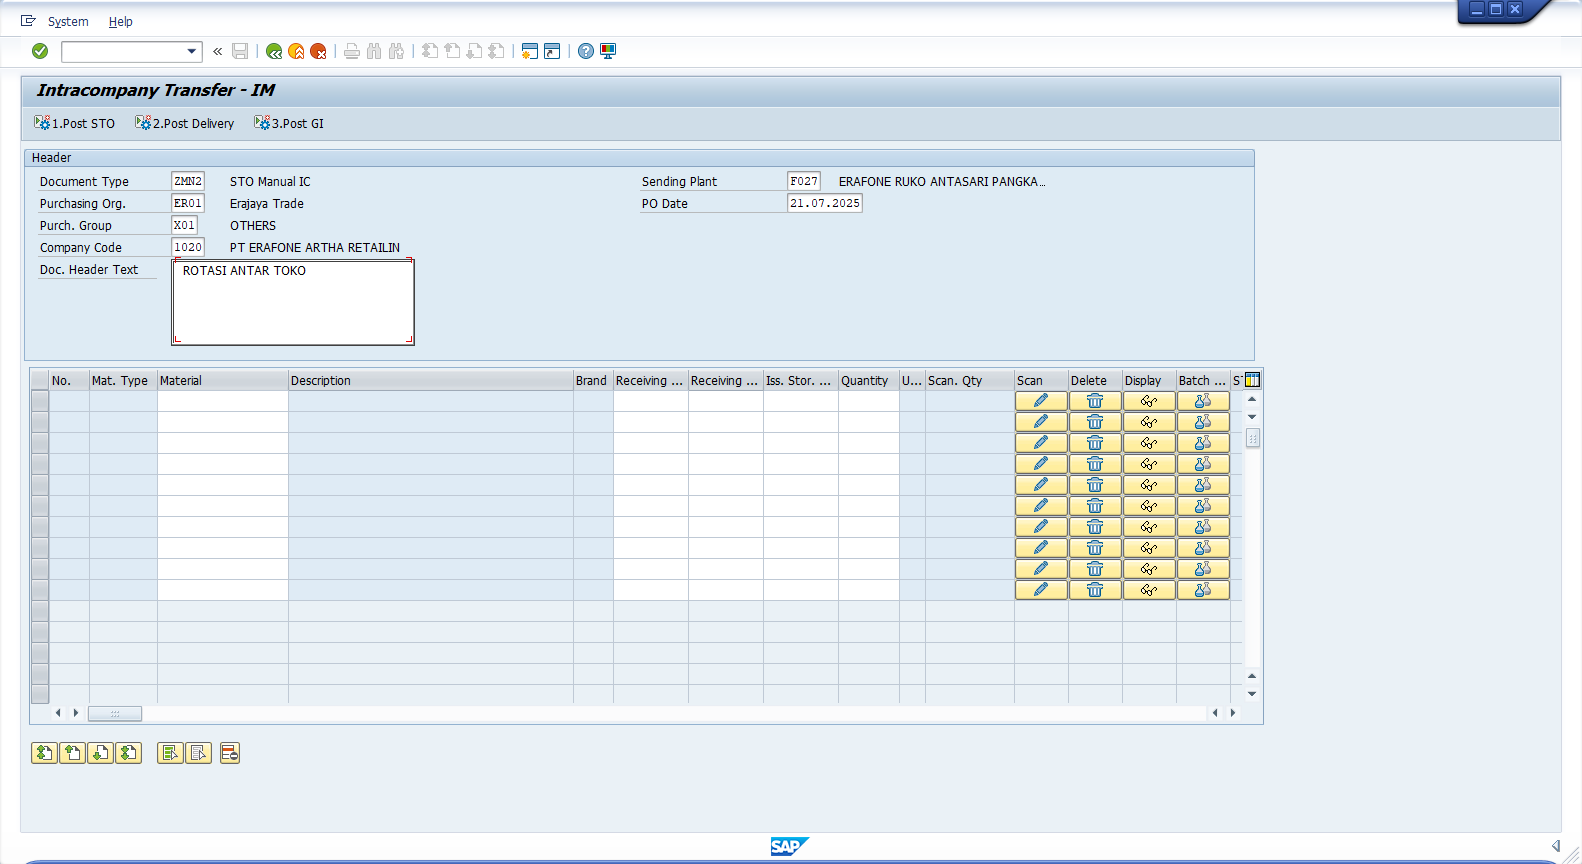Expand the command field dropdown arrow
Viewport: 1582px width, 864px height.
click(x=192, y=51)
